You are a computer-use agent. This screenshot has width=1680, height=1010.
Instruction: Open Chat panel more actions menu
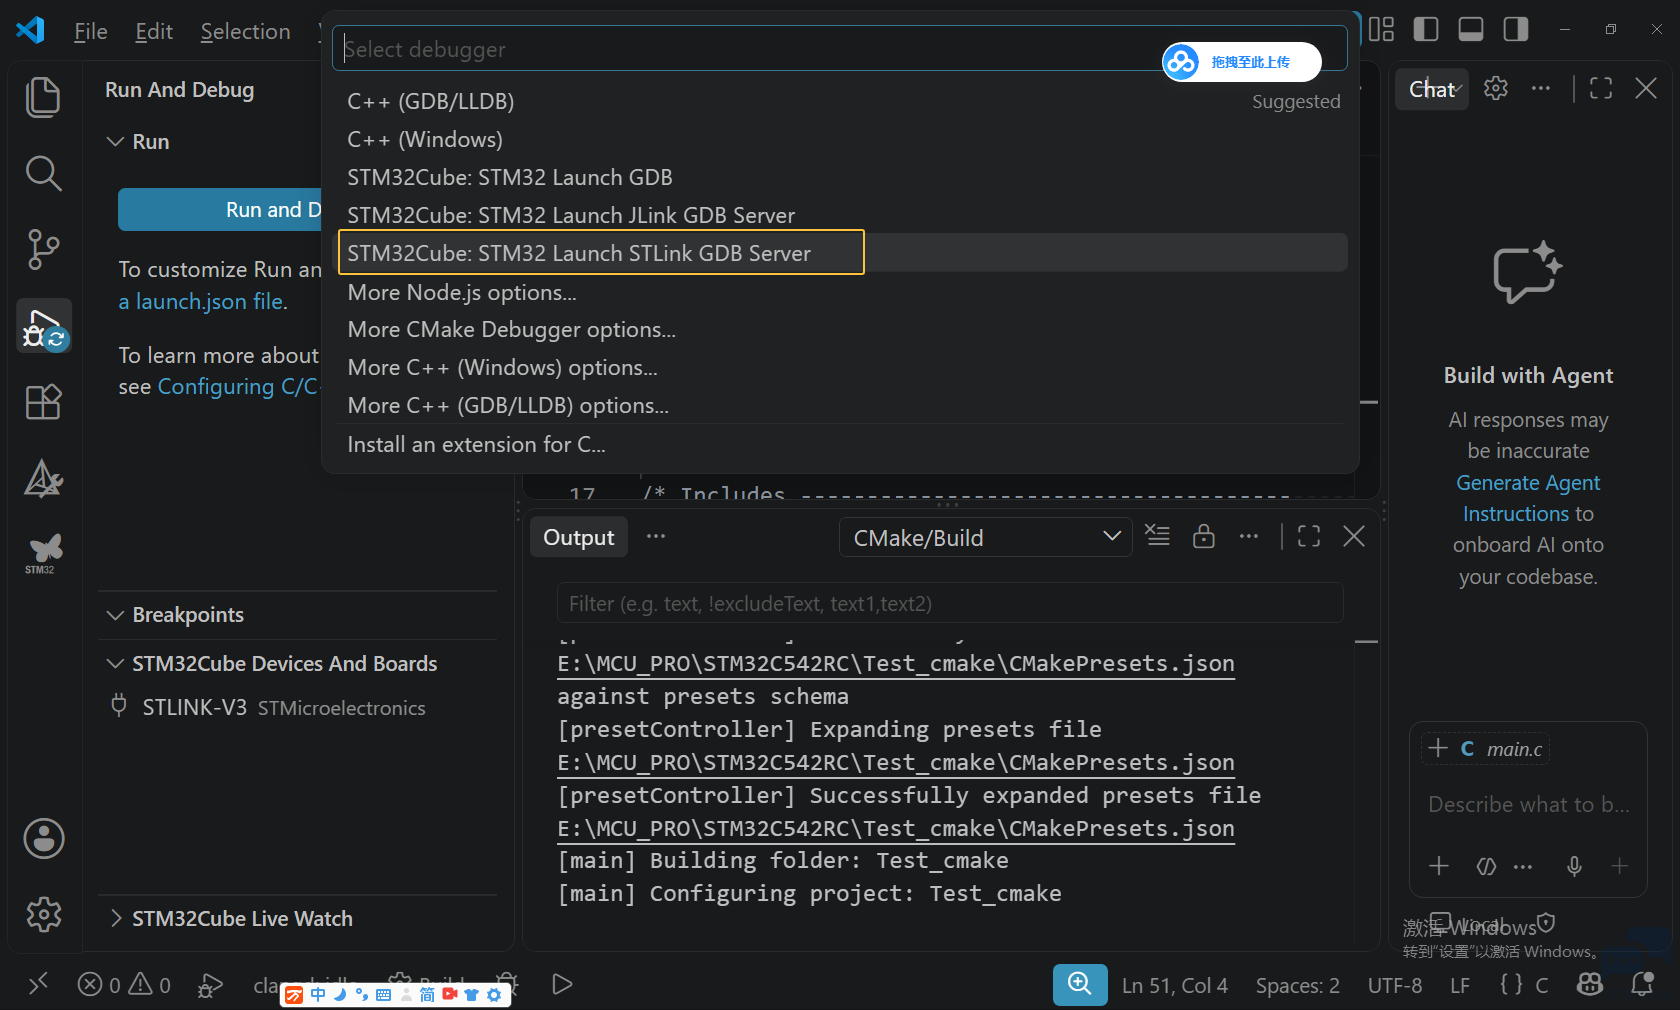point(1541,89)
